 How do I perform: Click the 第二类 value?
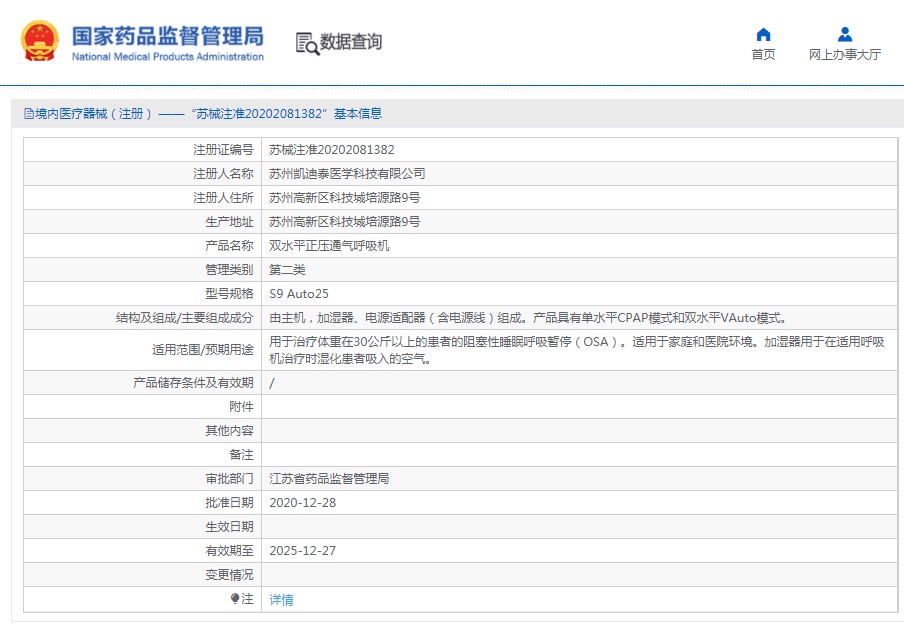287,270
